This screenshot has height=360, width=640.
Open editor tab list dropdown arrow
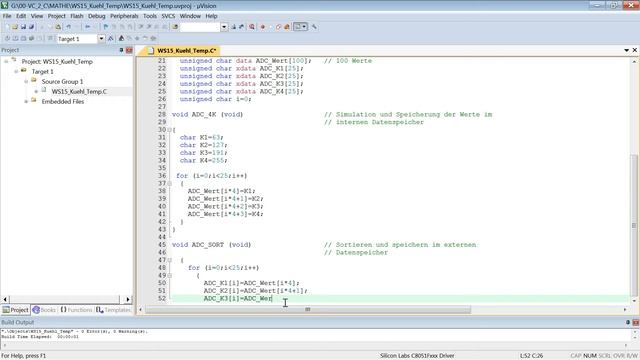tap(627, 50)
